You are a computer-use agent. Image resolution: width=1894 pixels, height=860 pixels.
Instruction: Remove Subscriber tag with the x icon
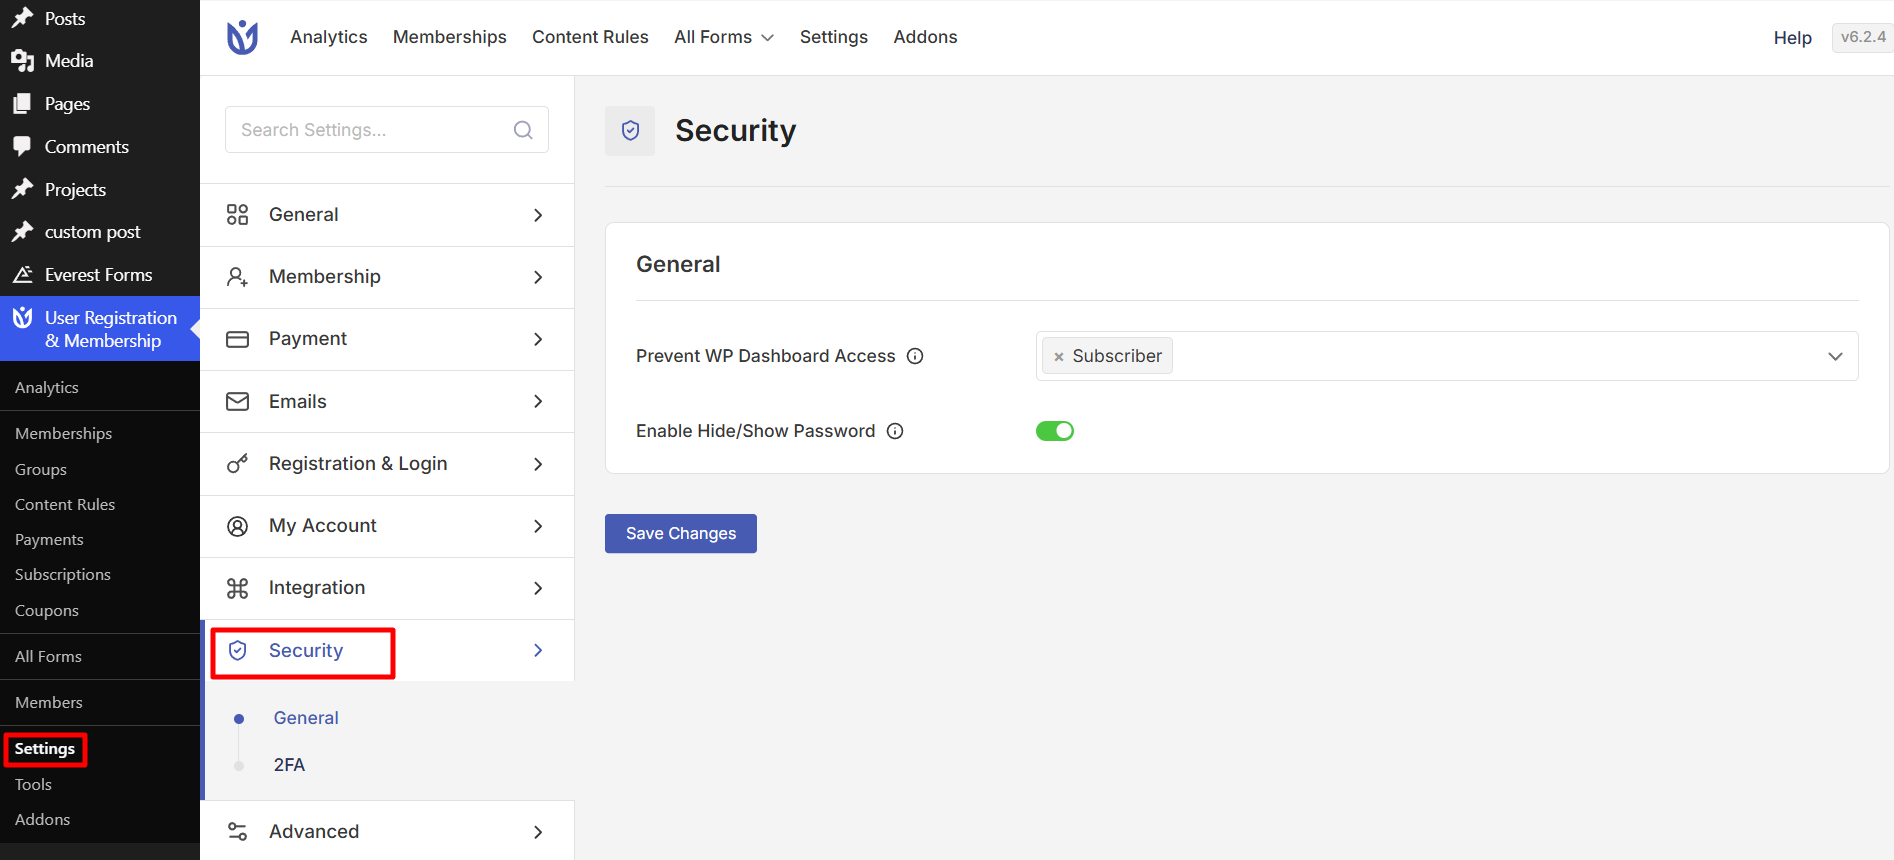coord(1058,357)
